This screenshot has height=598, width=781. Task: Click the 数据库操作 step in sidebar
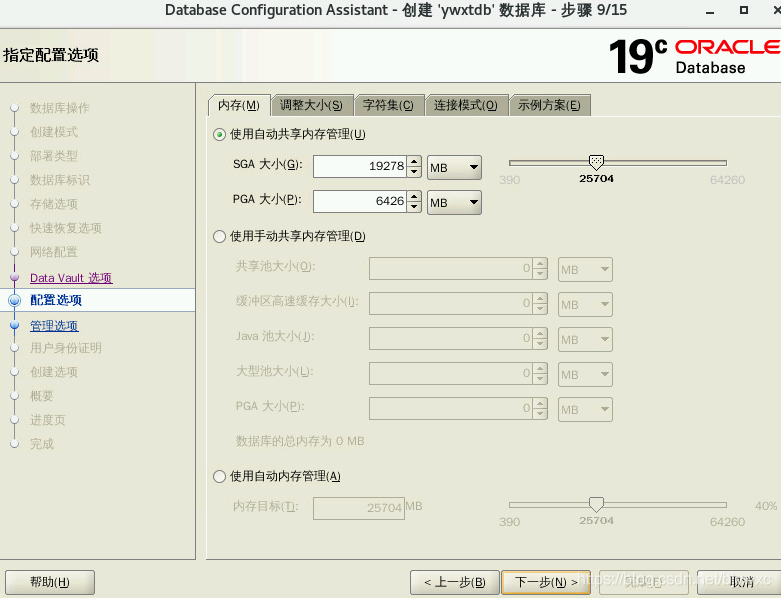pyautogui.click(x=60, y=108)
